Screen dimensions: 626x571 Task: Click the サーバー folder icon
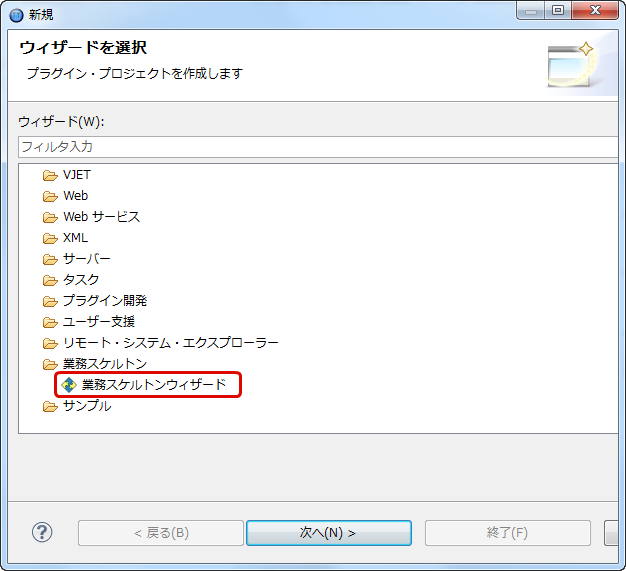tap(50, 260)
